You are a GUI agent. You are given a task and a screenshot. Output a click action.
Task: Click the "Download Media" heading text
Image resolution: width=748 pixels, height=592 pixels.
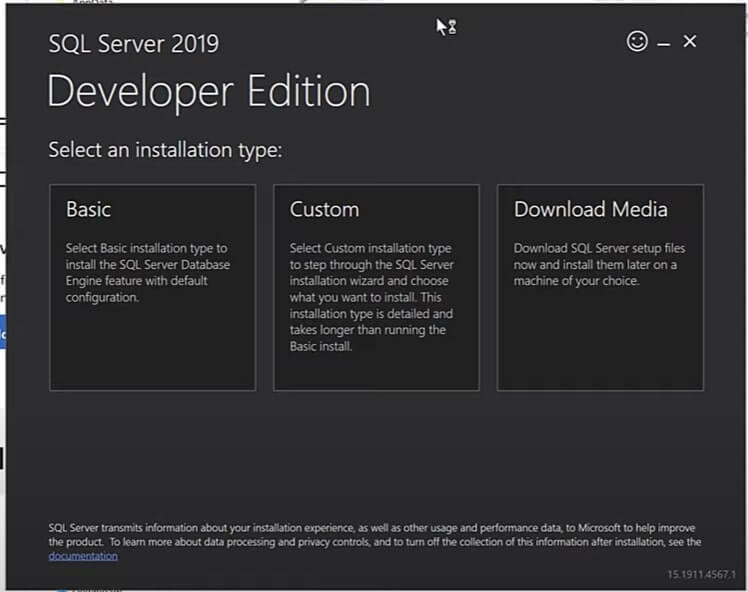(590, 210)
